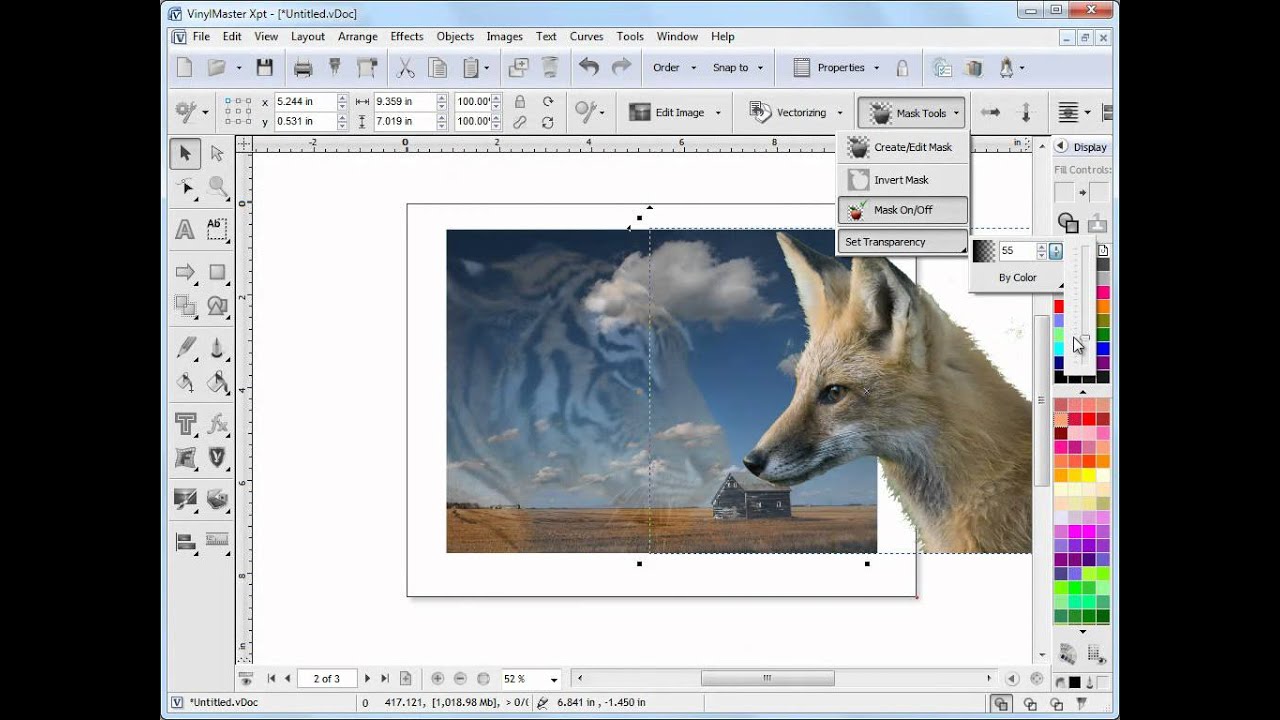Click the flip vertical arrows icon
This screenshot has width=1280, height=720.
(1025, 112)
